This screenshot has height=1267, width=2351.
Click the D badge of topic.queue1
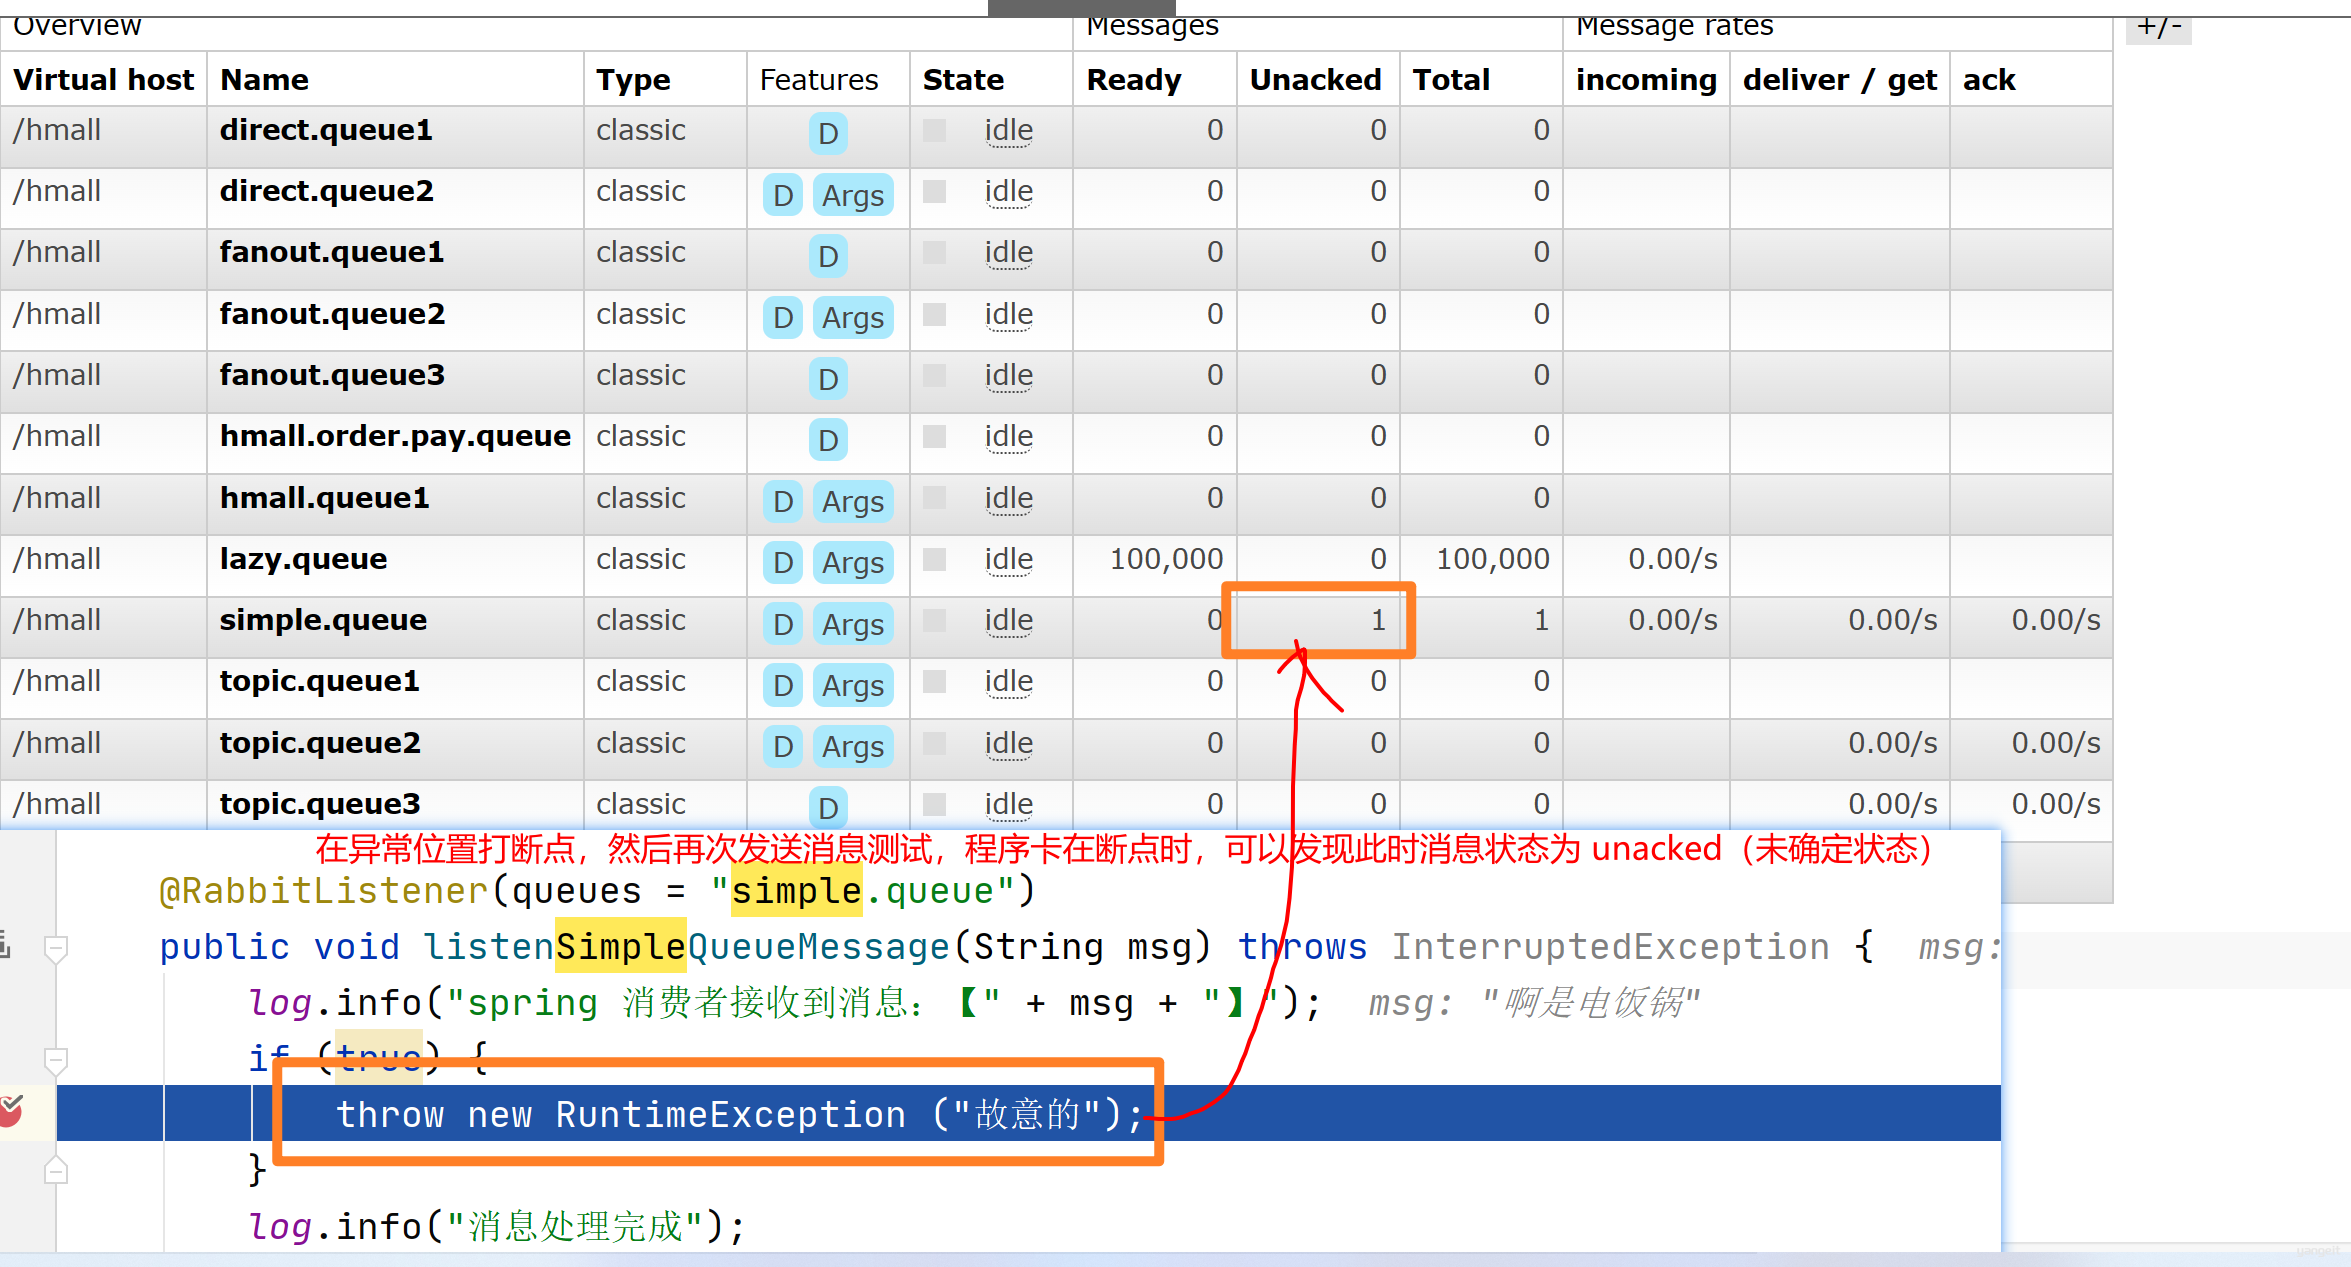click(x=783, y=685)
